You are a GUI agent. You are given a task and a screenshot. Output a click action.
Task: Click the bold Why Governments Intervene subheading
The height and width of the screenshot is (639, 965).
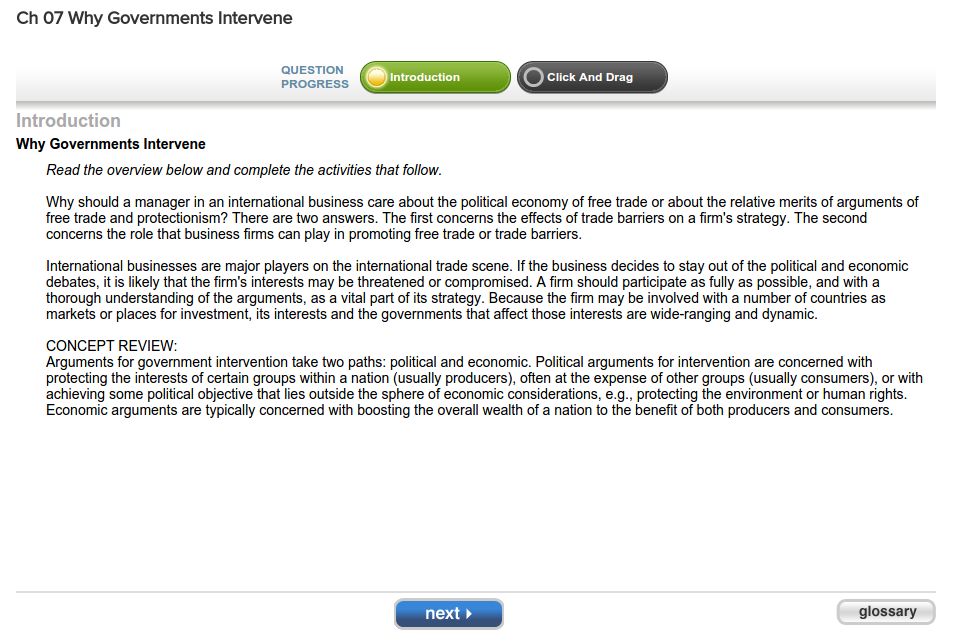pos(111,144)
